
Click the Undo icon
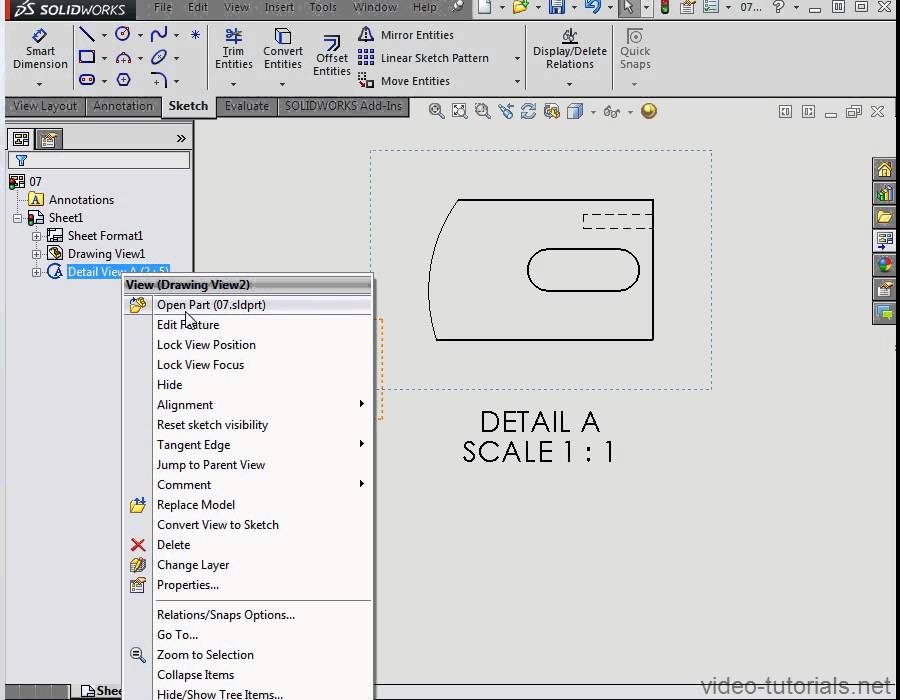(593, 7)
